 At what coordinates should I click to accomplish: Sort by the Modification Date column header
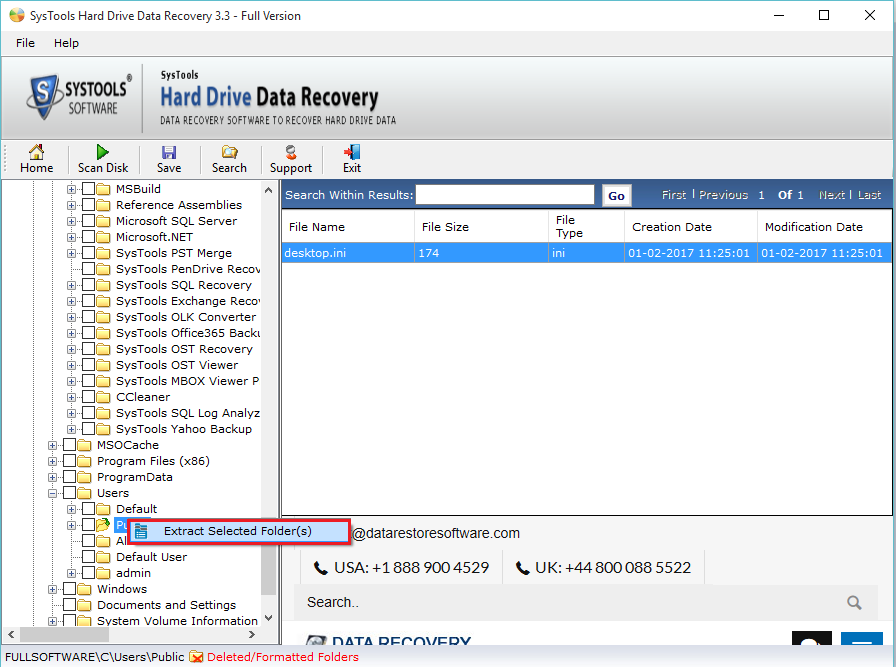coord(823,227)
